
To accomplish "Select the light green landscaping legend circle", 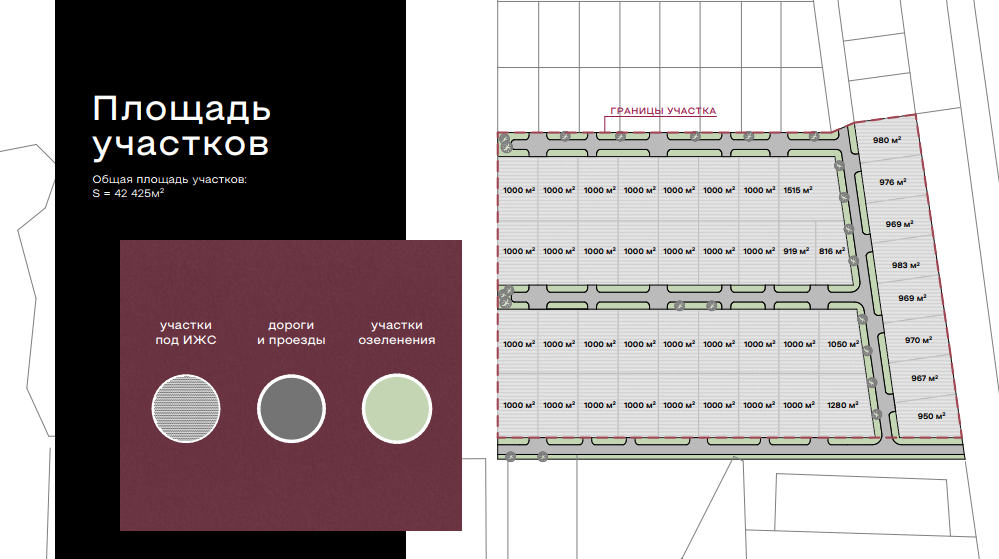I will (x=397, y=409).
